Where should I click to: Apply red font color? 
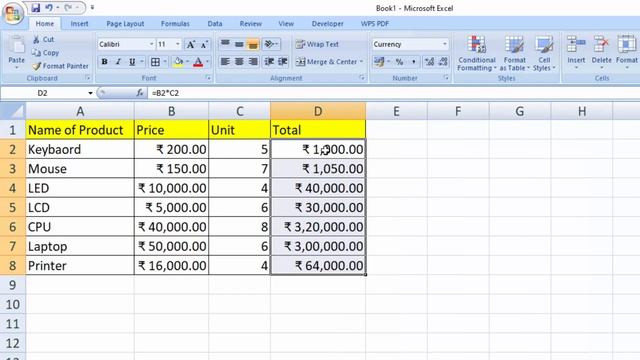click(198, 62)
